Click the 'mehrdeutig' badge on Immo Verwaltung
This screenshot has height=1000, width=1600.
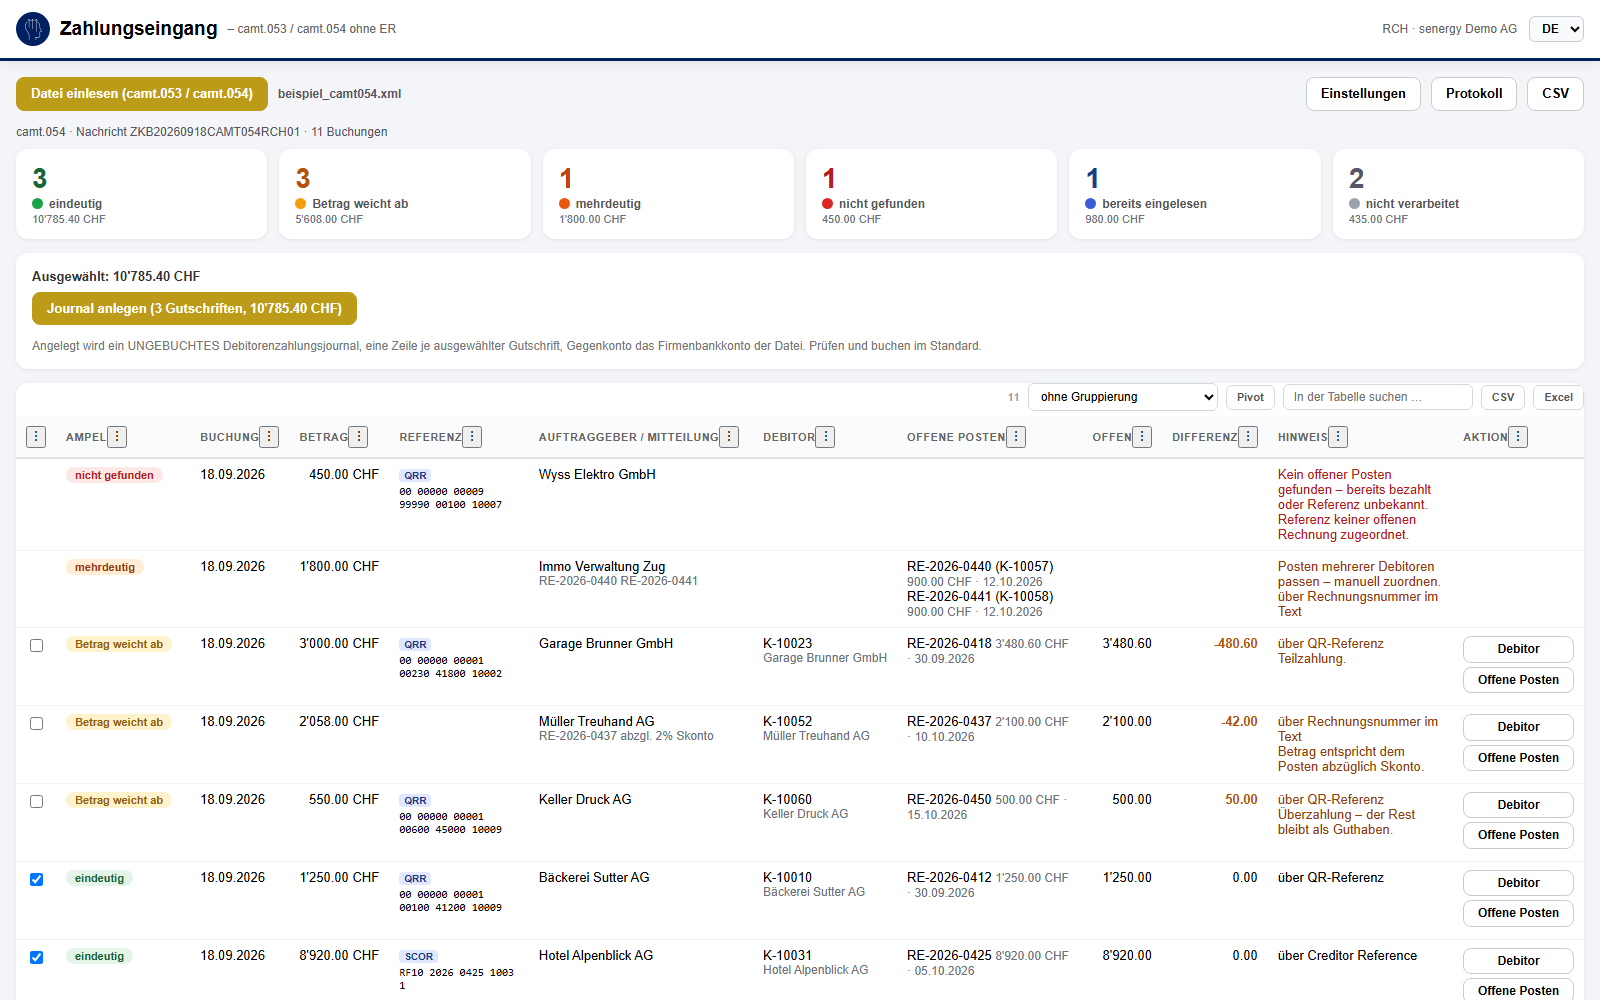(105, 567)
